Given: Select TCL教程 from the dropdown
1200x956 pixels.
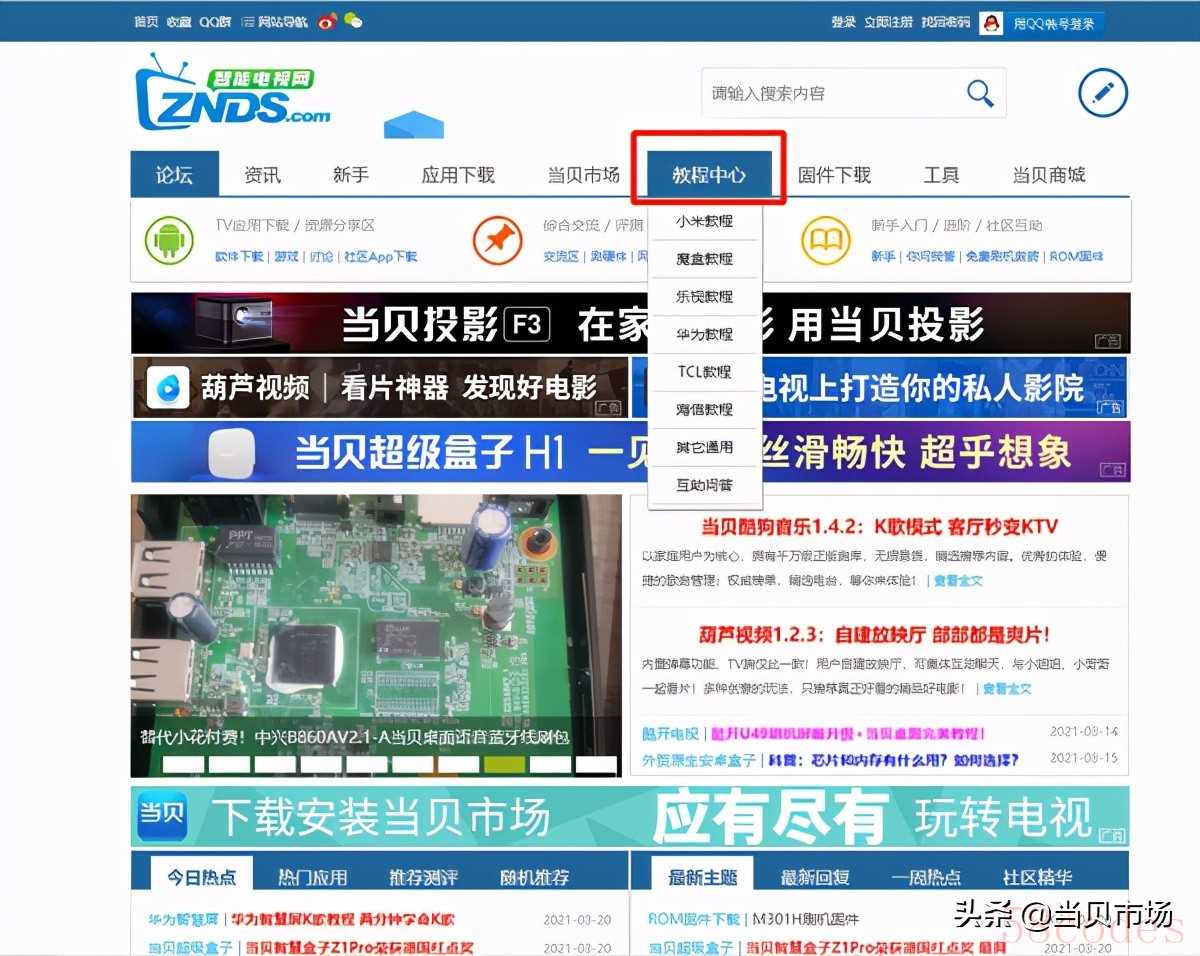Looking at the screenshot, I should pyautogui.click(x=705, y=372).
